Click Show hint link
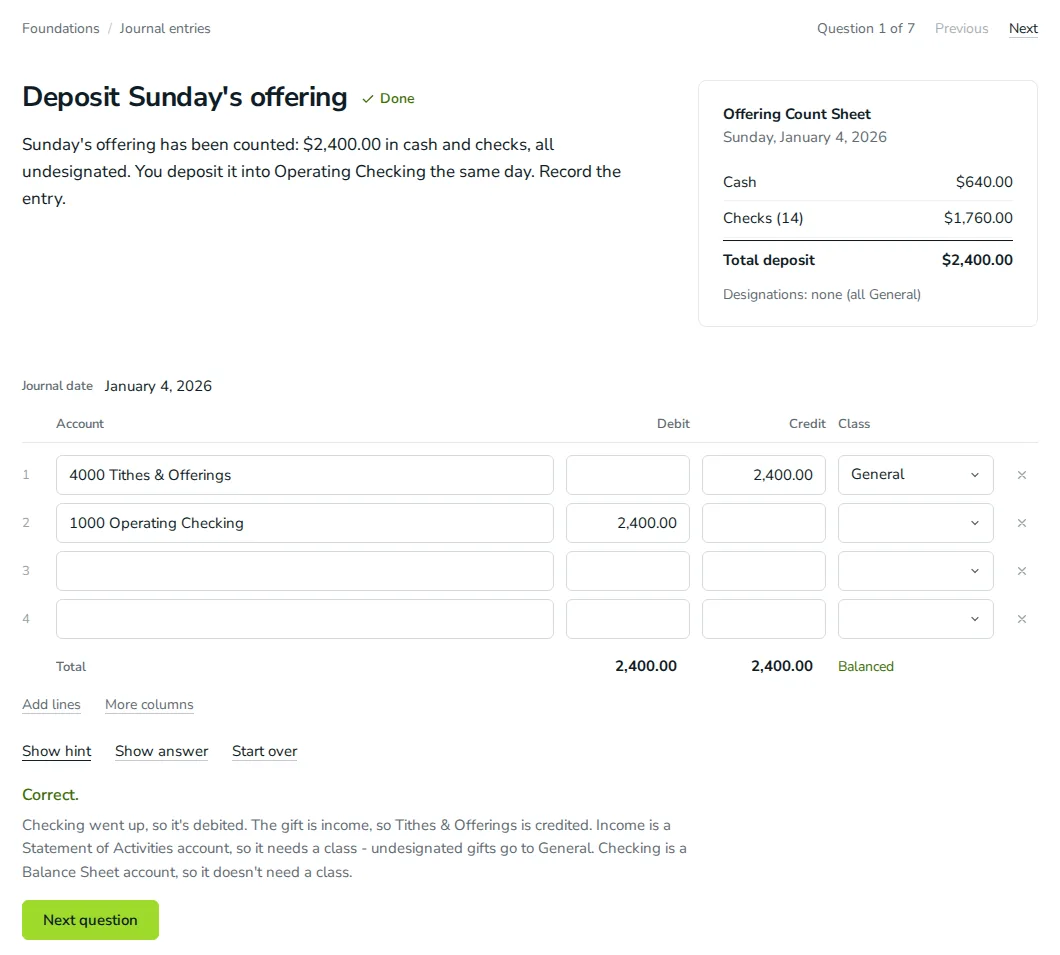1060x955 pixels. pos(57,752)
